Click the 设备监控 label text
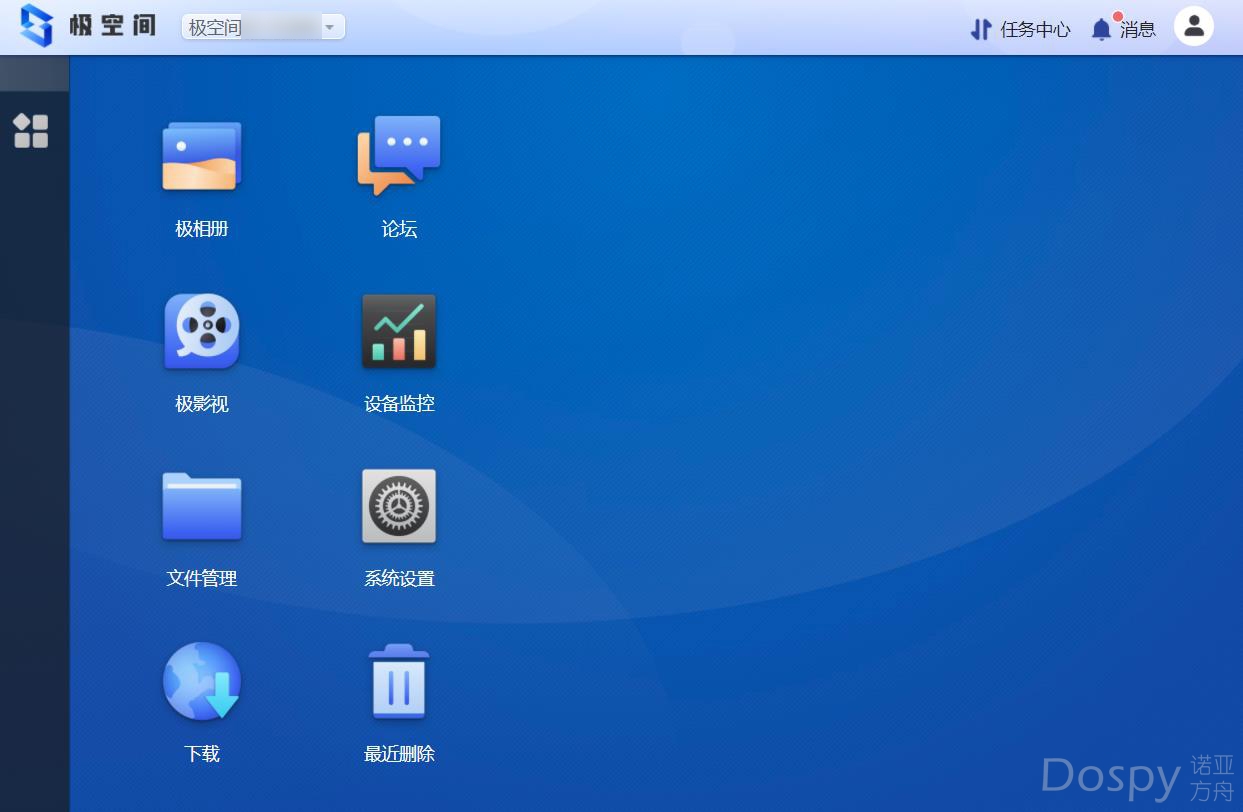 click(399, 404)
